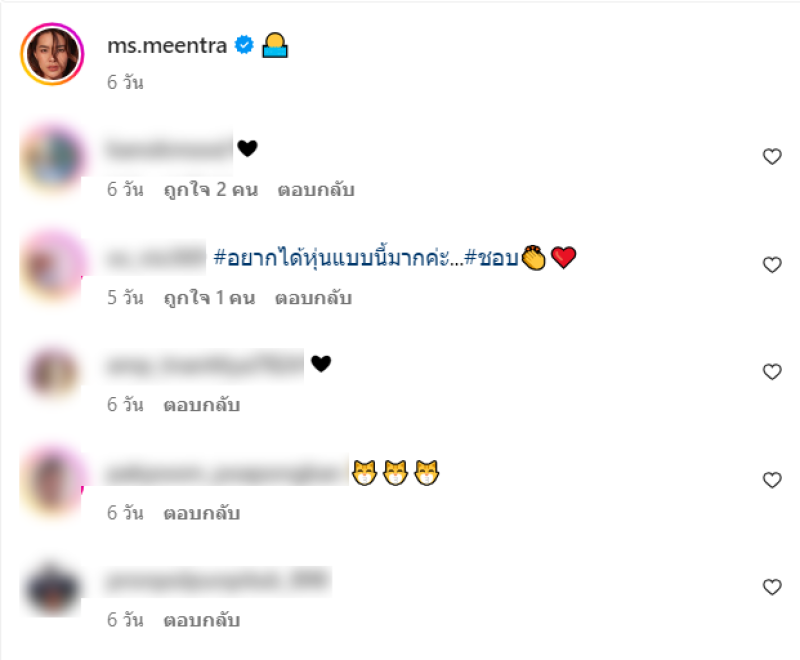Like the first black heart comment

(x=772, y=157)
